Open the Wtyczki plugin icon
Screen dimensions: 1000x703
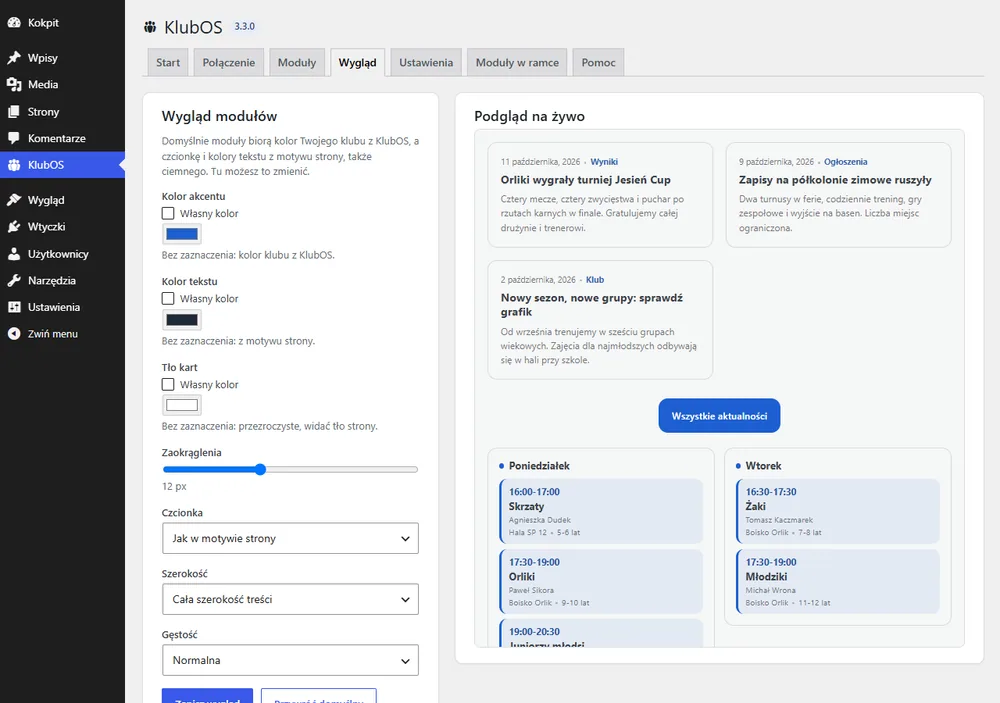(x=14, y=226)
